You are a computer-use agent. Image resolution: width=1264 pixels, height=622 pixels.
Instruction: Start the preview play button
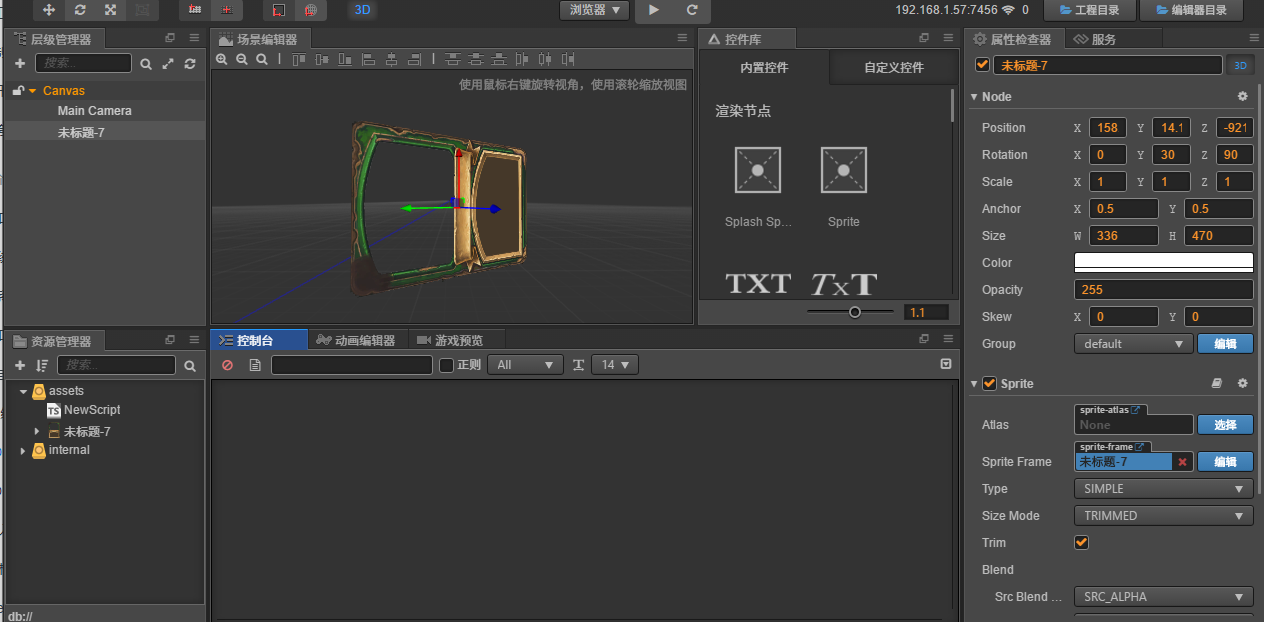click(x=654, y=10)
